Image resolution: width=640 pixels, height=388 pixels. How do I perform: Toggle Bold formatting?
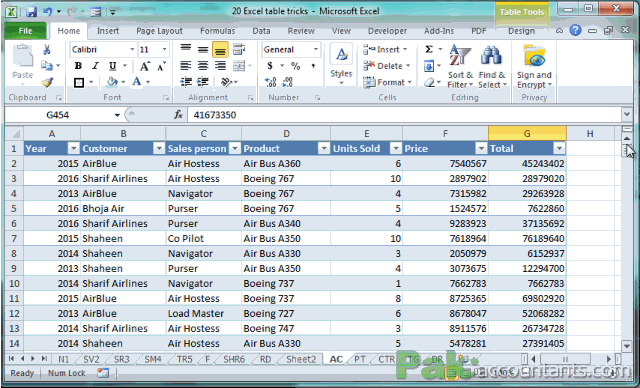78,66
